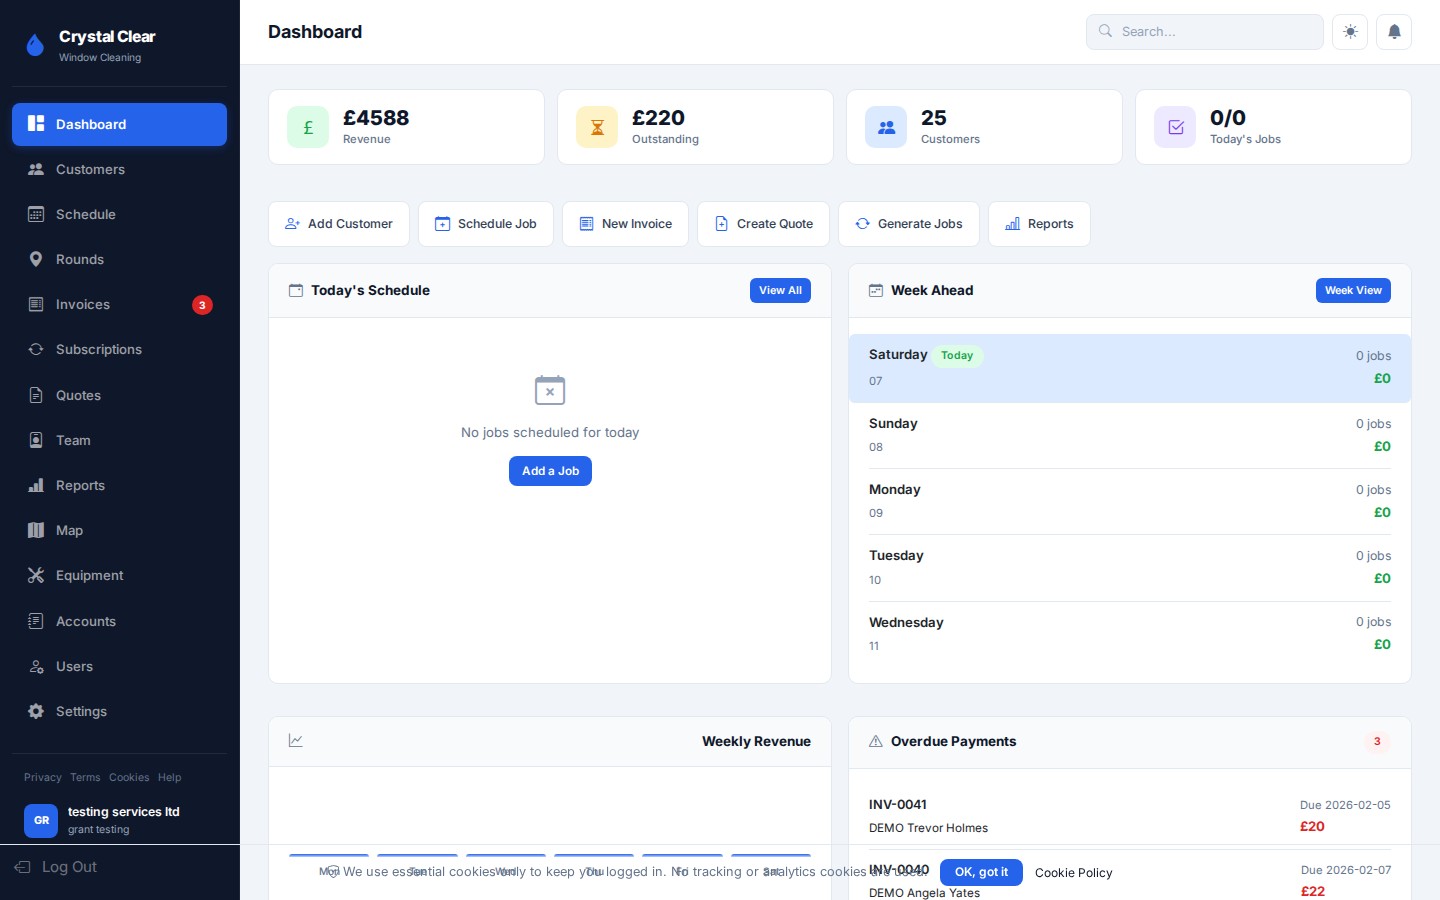
Task: Open Rounds via the location pin icon
Action: pos(36,259)
